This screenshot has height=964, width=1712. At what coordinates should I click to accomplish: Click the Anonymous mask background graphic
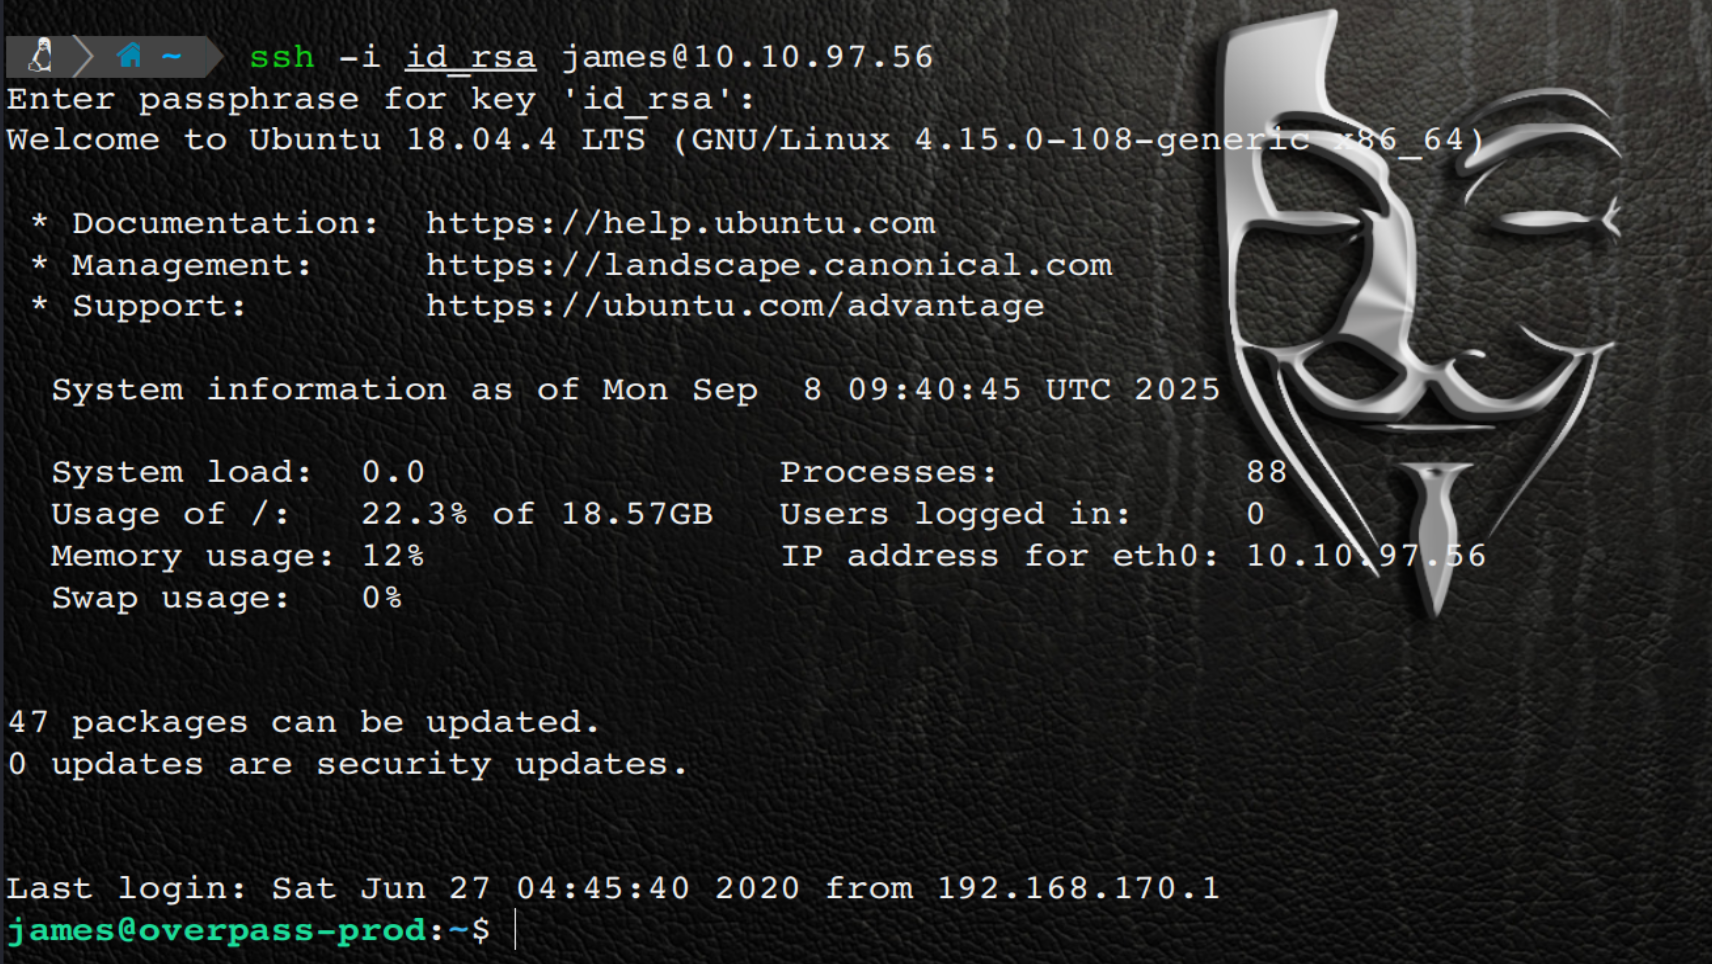[x=1420, y=300]
